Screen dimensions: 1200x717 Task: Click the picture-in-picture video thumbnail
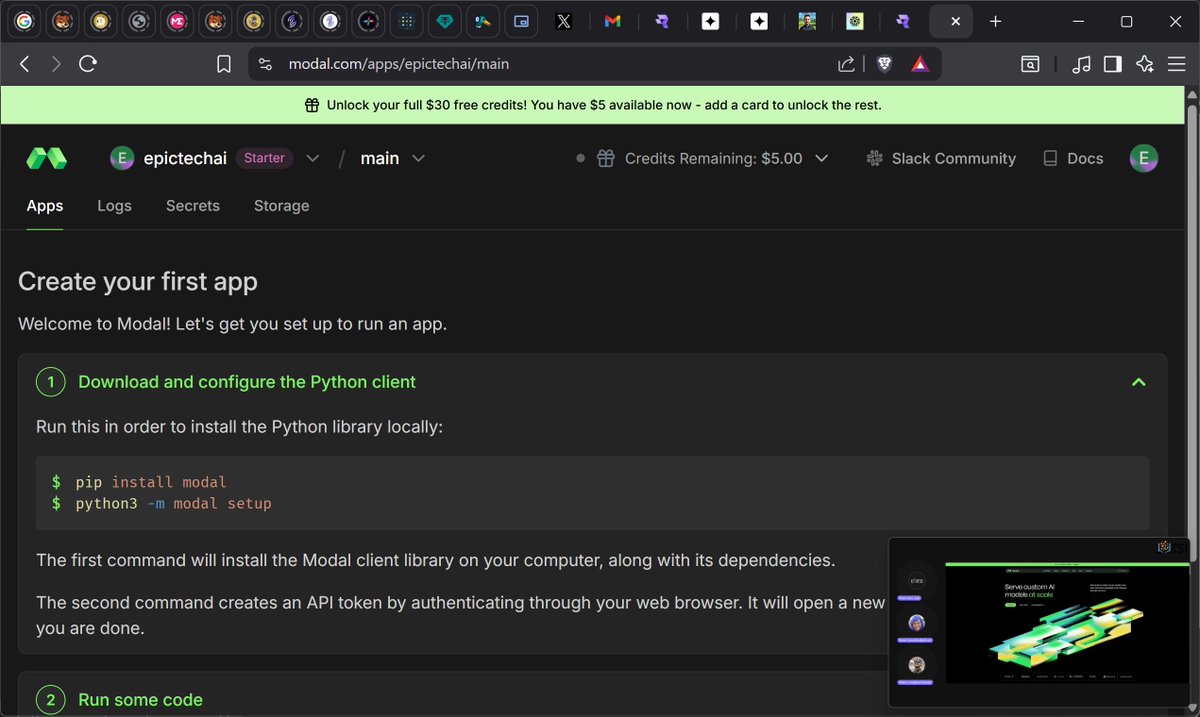1038,622
